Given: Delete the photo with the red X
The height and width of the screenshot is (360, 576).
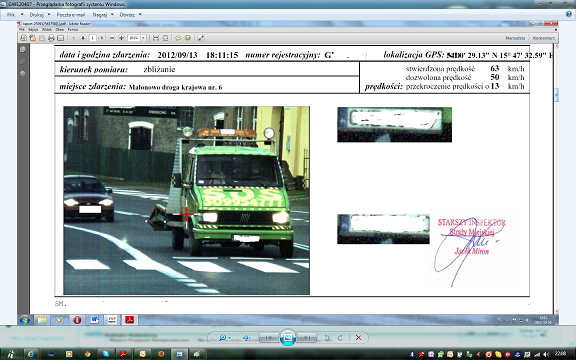Looking at the screenshot, I should coord(358,338).
